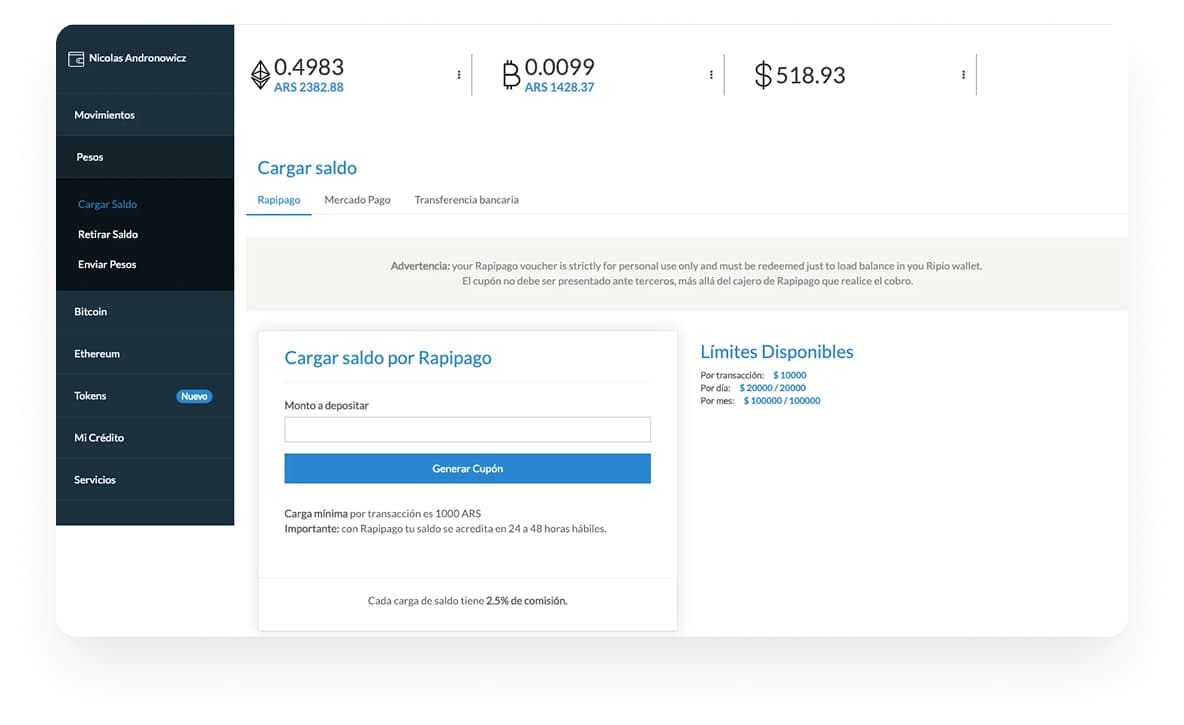Screen dimensions: 1184x725
Task: Click the Carga mínima por transacción note
Action: point(383,514)
